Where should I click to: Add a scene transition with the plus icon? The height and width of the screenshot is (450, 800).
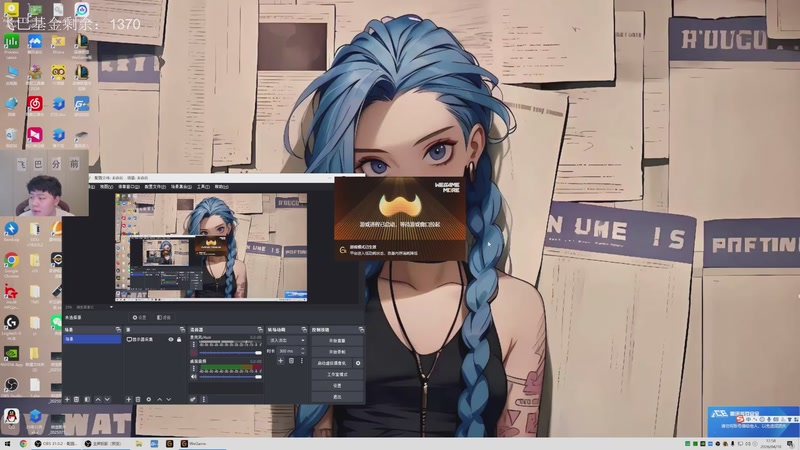(x=280, y=361)
